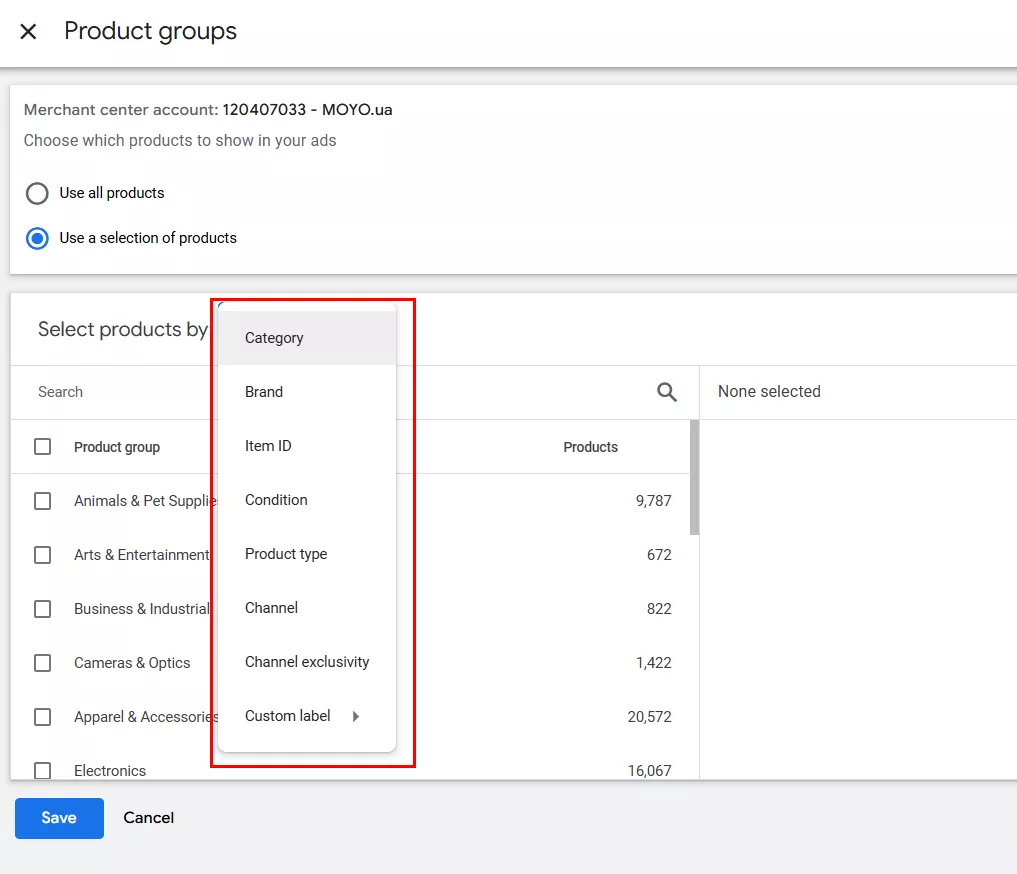Select Use a selection of products option
The width and height of the screenshot is (1017, 874).
[x=37, y=239]
